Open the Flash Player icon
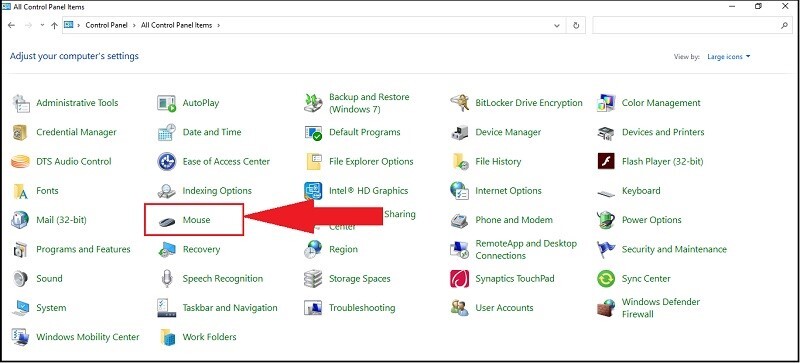 point(606,161)
